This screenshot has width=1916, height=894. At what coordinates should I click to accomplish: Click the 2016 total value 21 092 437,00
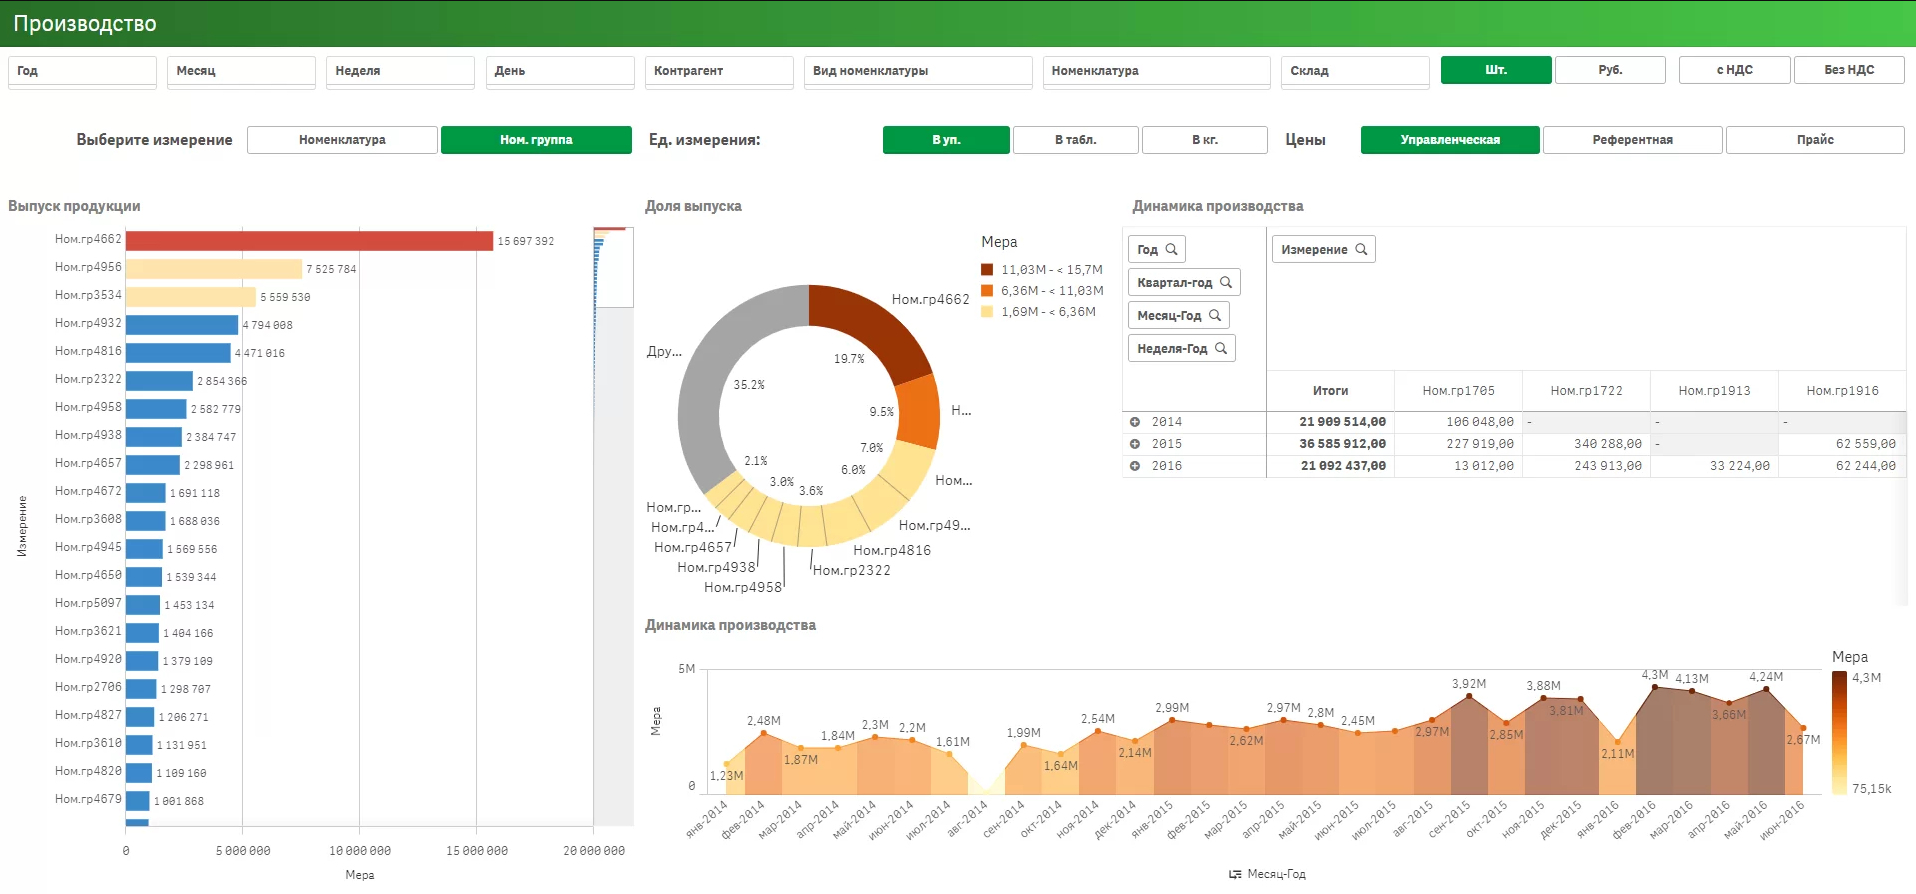point(1342,466)
